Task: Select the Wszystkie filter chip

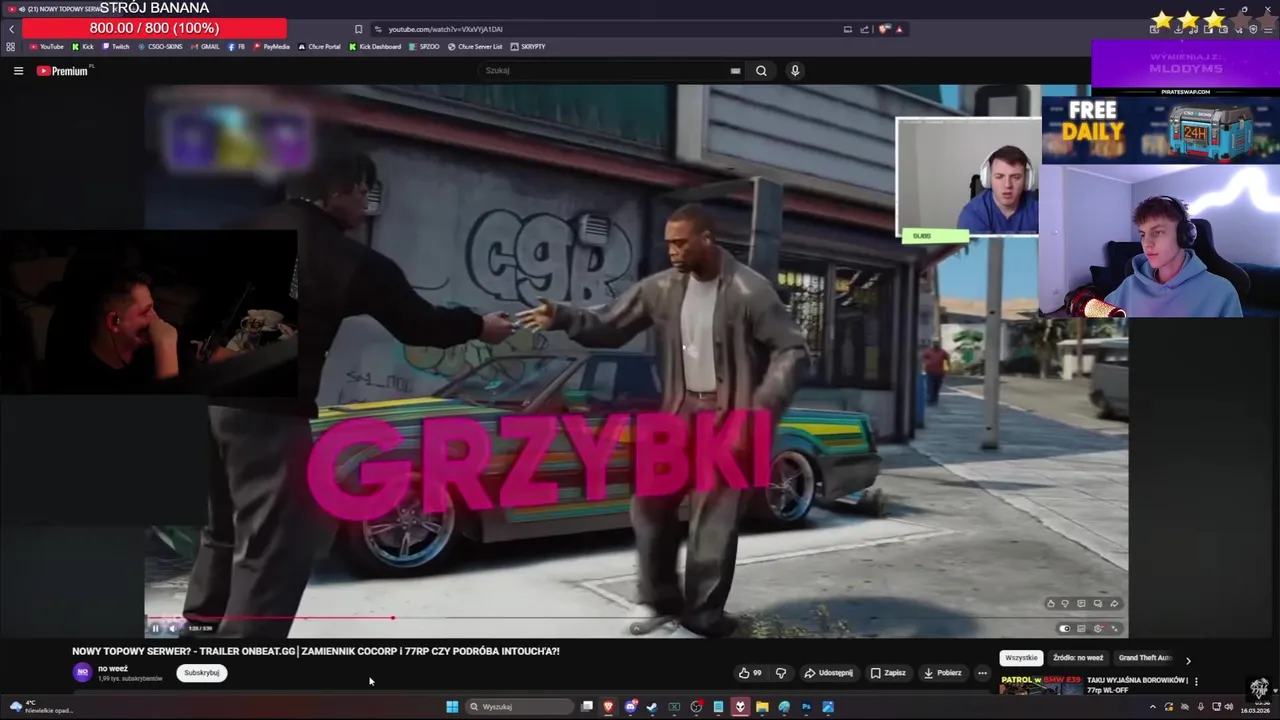Action: coord(1021,658)
